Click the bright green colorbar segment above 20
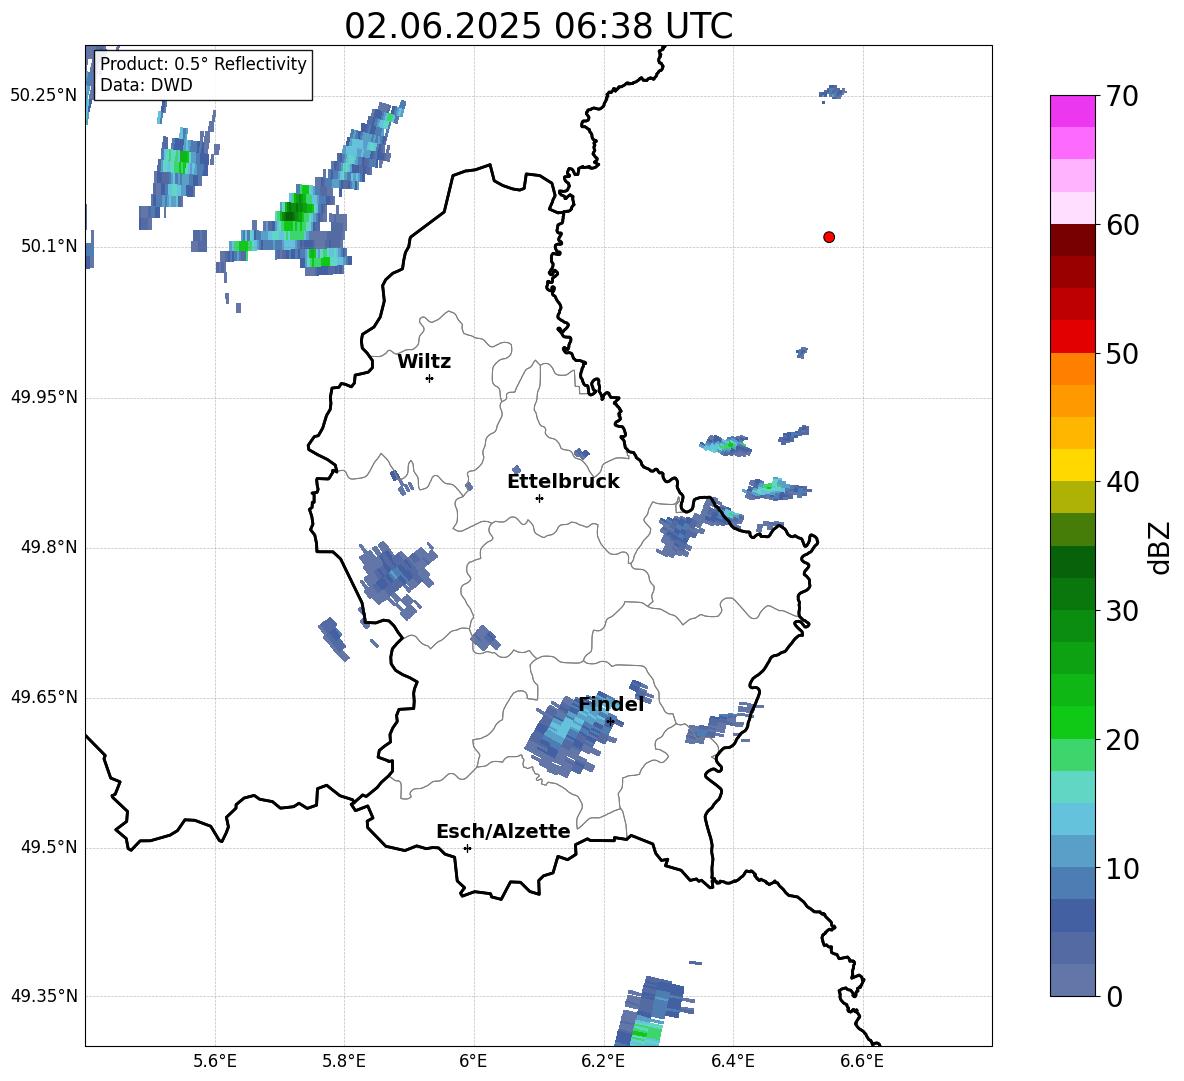Screen dimensions: 1184x1081 tap(1072, 722)
